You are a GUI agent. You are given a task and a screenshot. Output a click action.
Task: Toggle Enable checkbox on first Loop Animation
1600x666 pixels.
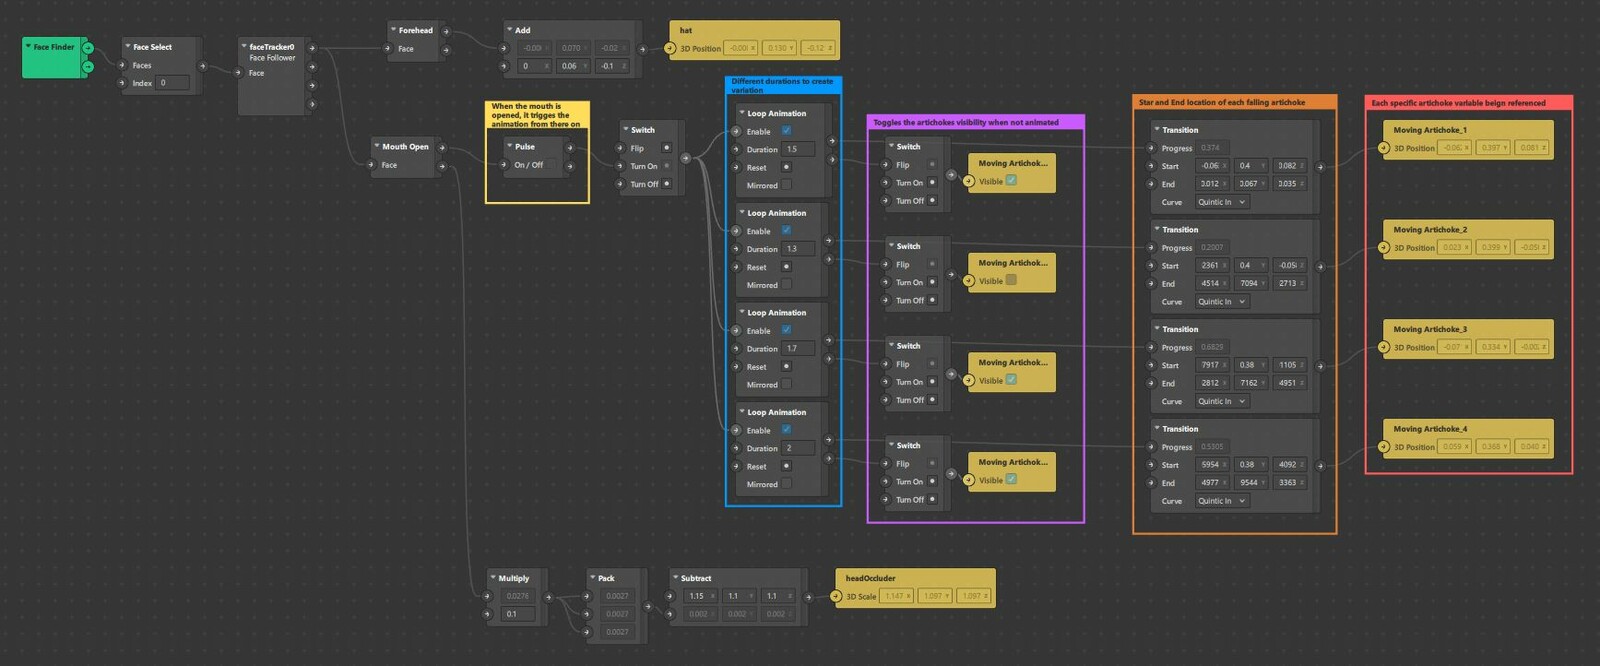[x=786, y=131]
